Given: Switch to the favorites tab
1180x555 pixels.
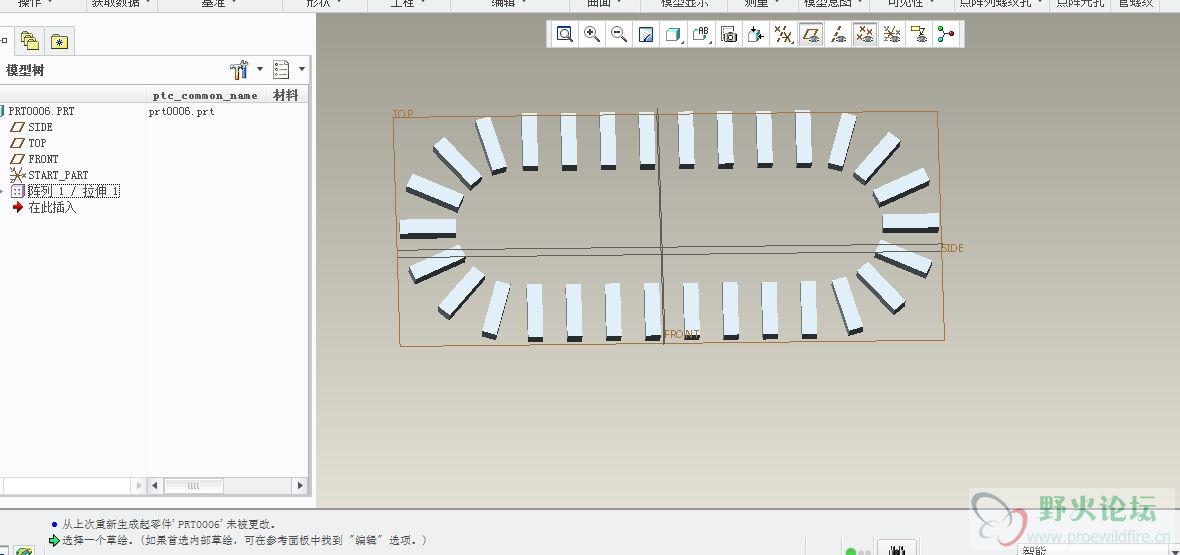Looking at the screenshot, I should point(59,41).
